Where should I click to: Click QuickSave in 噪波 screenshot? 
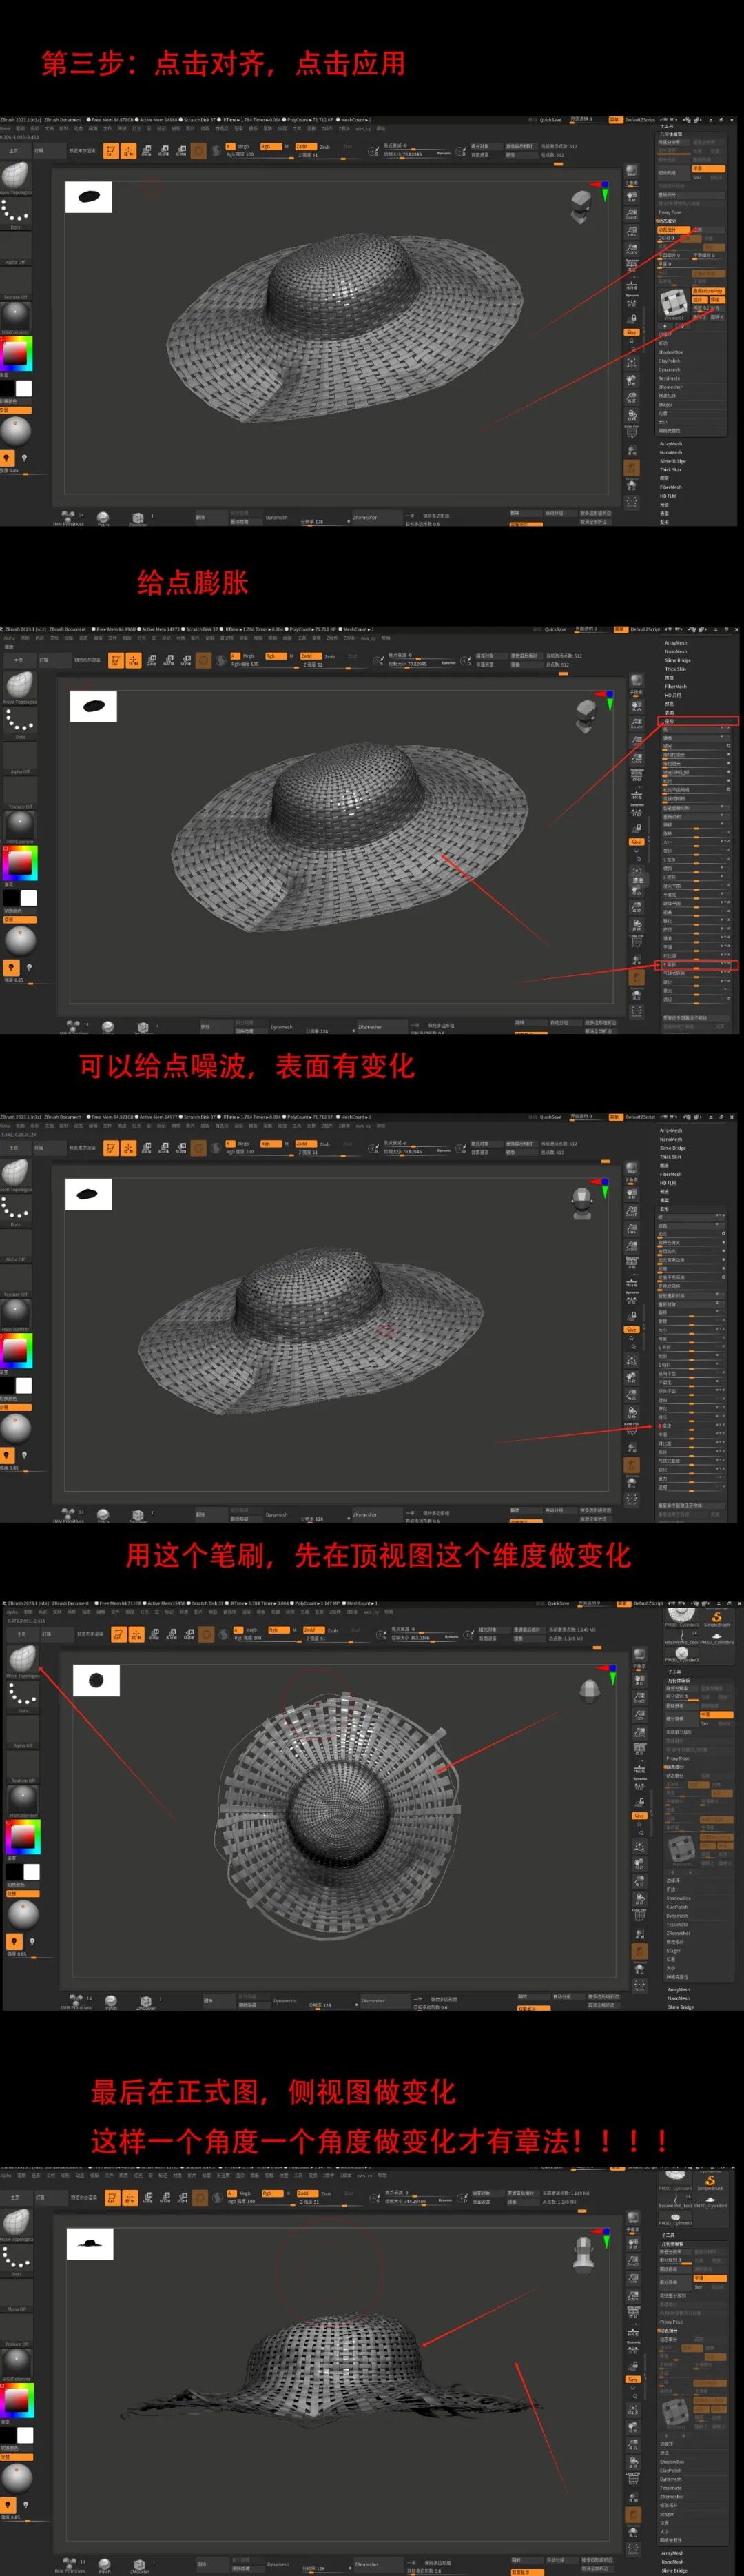pyautogui.click(x=550, y=1116)
